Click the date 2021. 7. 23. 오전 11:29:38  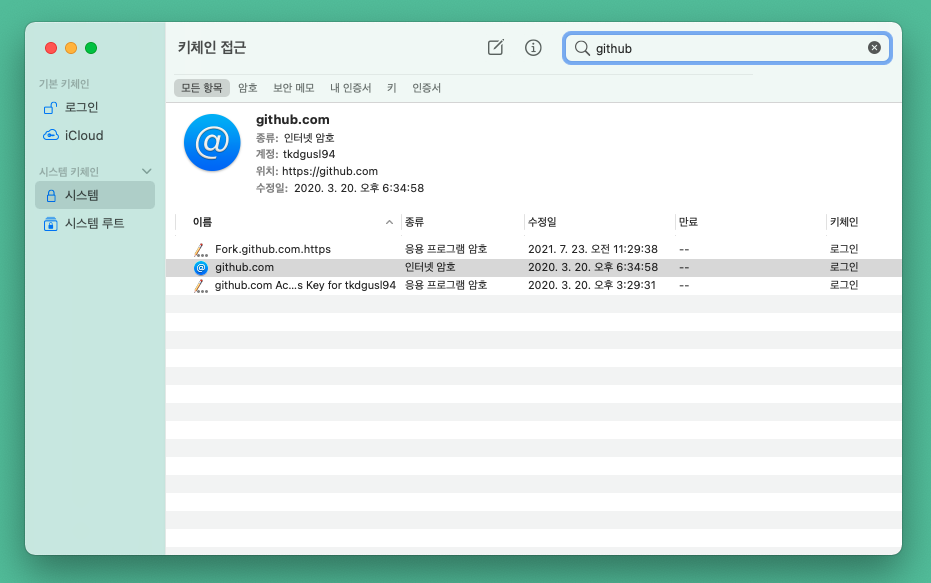(593, 249)
